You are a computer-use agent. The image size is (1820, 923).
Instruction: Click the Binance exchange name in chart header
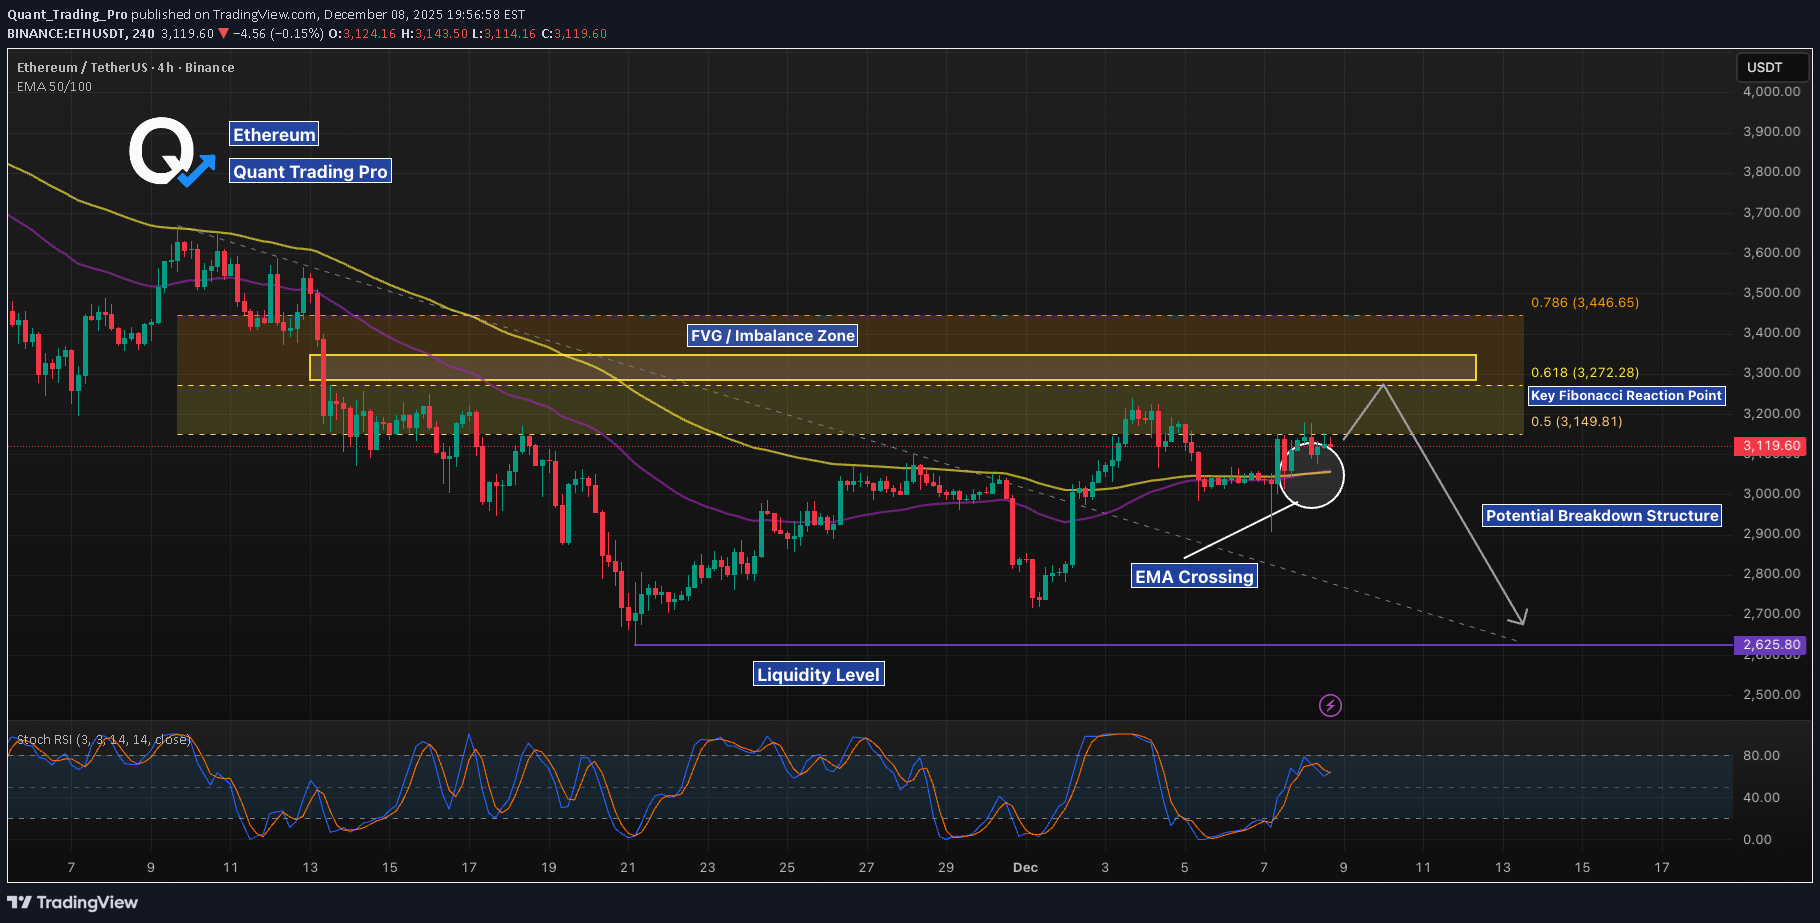click(x=209, y=67)
